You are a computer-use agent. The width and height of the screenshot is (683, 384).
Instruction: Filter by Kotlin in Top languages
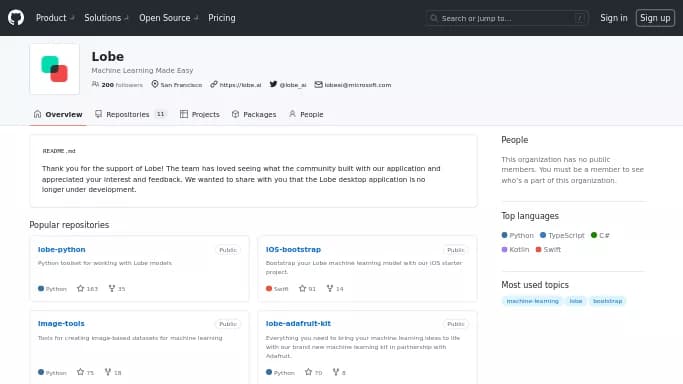pyautogui.click(x=515, y=249)
